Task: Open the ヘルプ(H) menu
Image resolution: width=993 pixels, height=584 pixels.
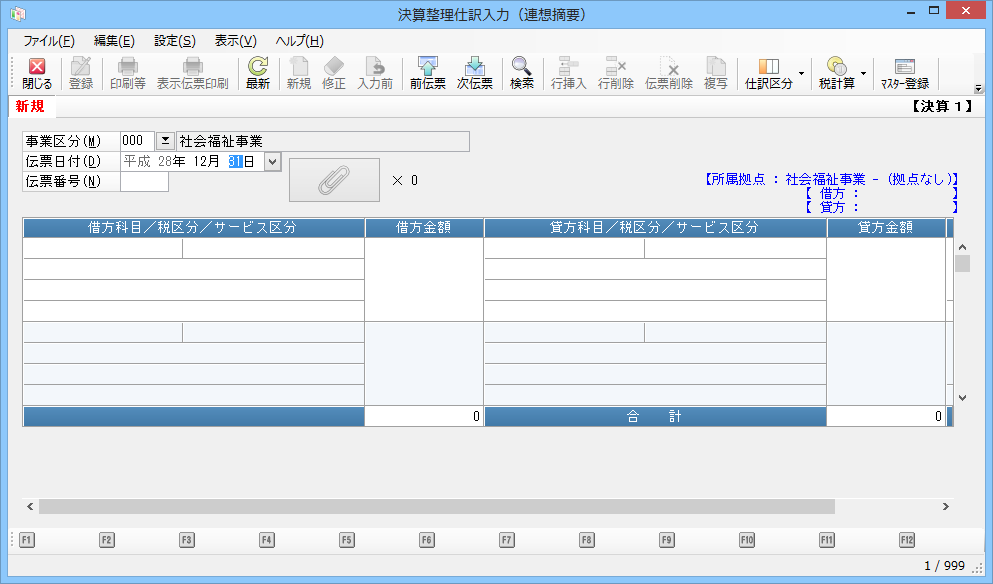Action: tap(299, 41)
